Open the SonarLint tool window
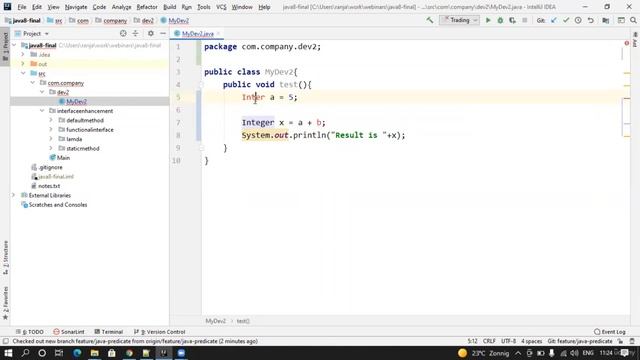 click(69, 332)
